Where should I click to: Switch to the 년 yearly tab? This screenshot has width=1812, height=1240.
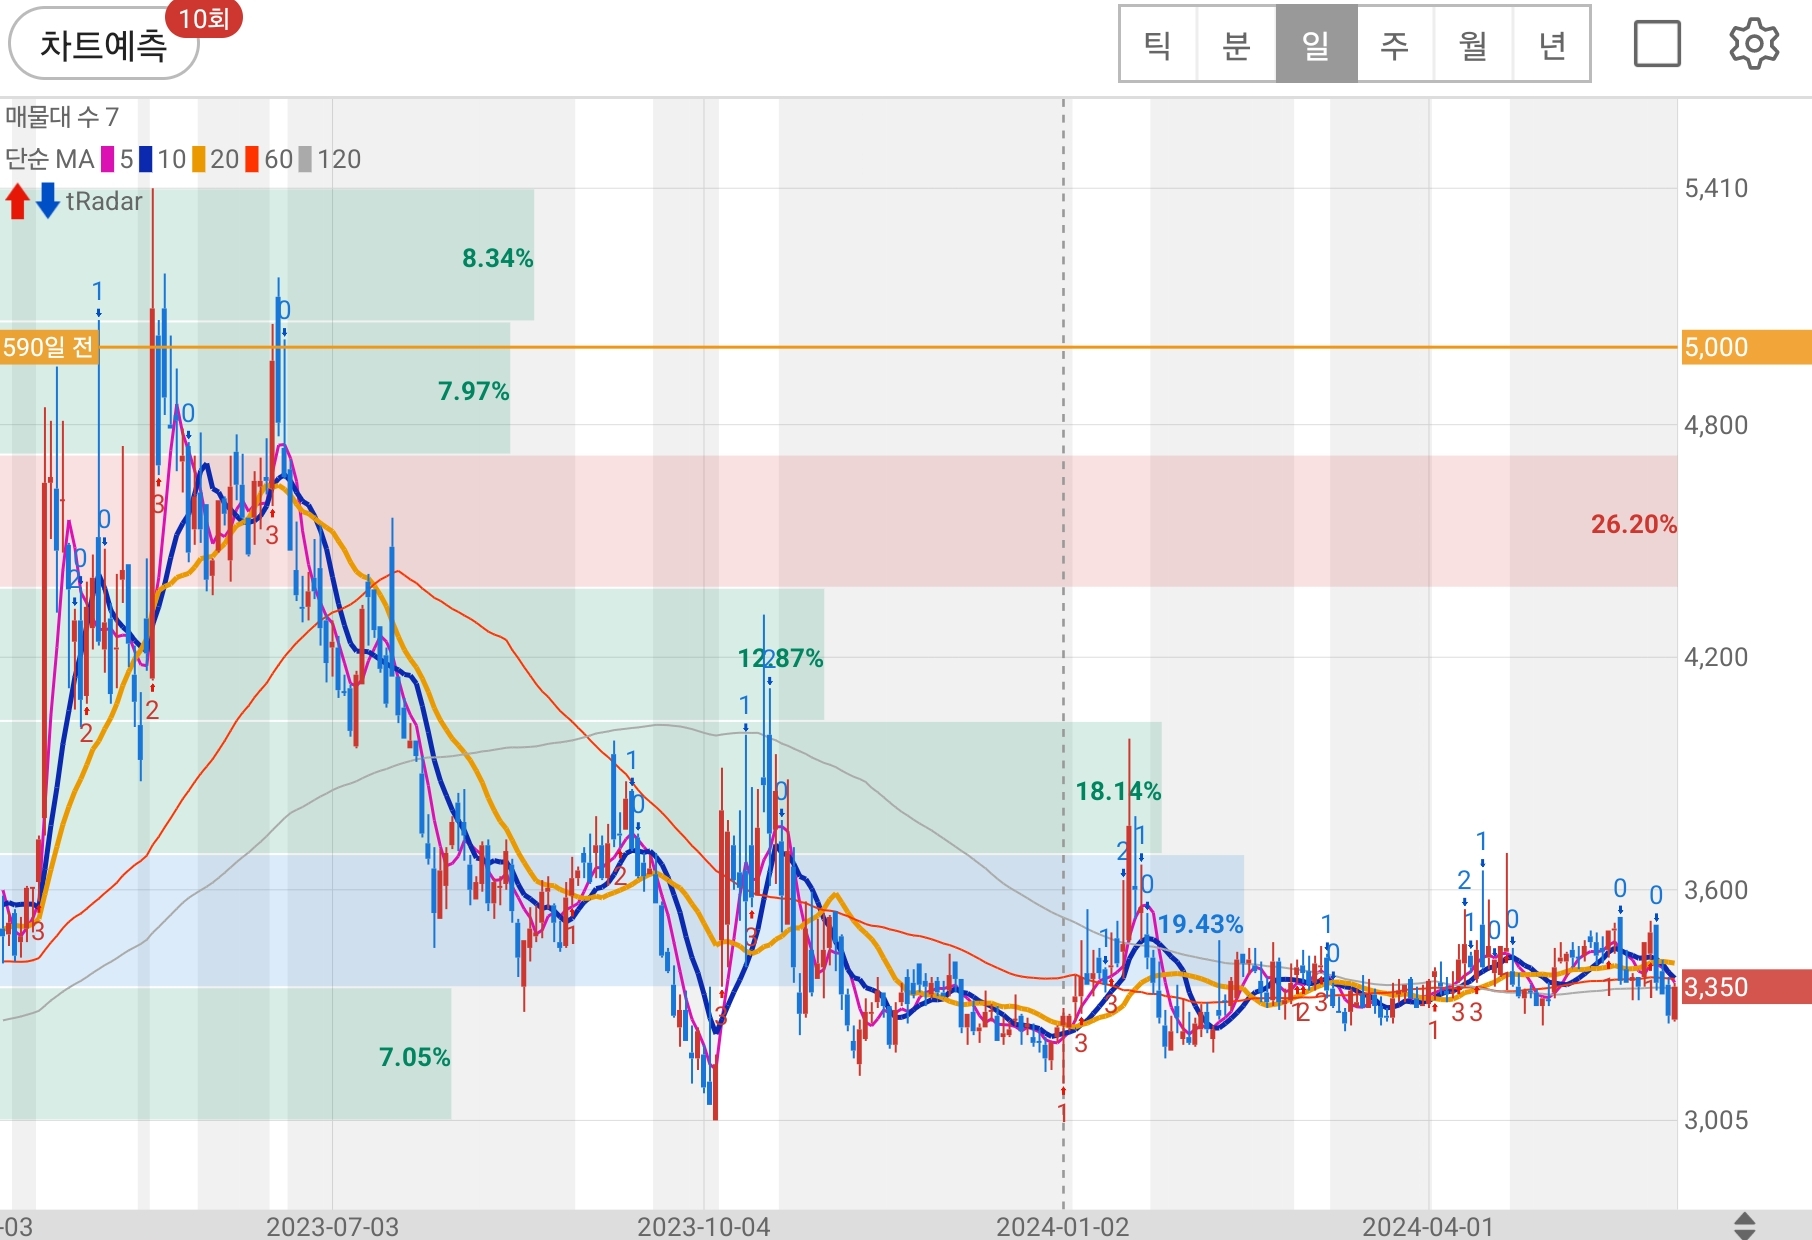point(1552,45)
